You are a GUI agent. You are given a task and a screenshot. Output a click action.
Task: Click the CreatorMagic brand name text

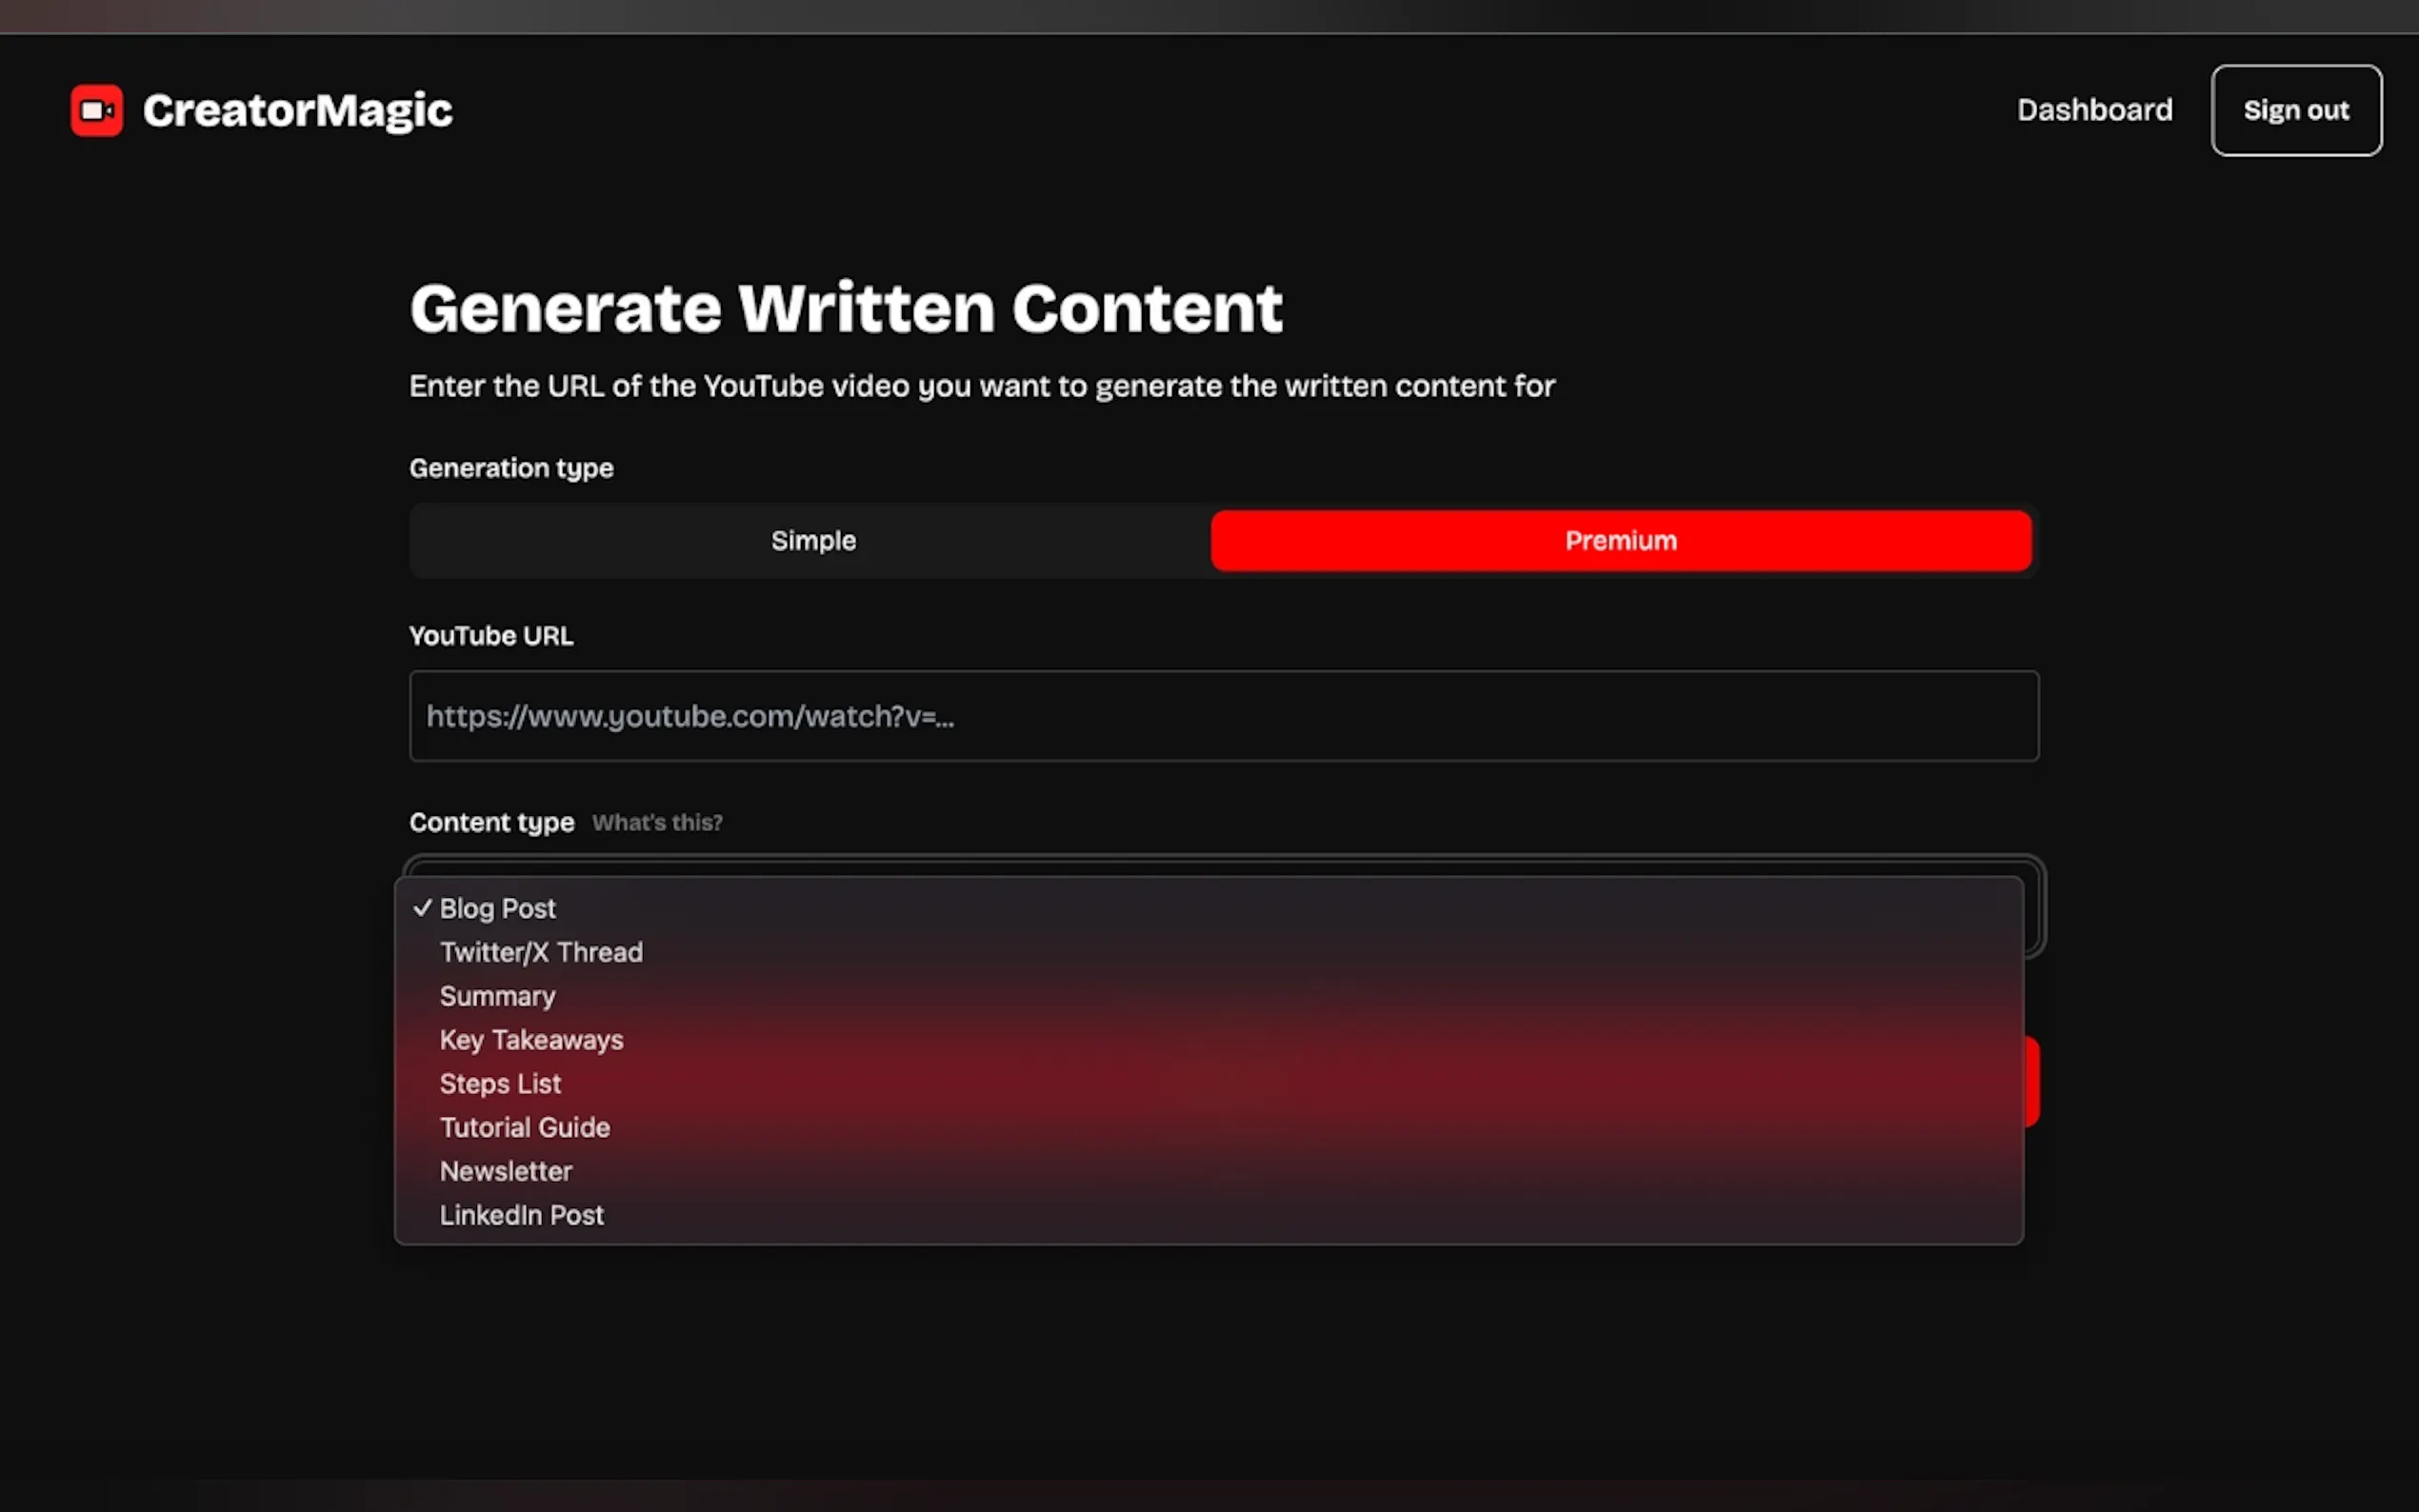297,110
